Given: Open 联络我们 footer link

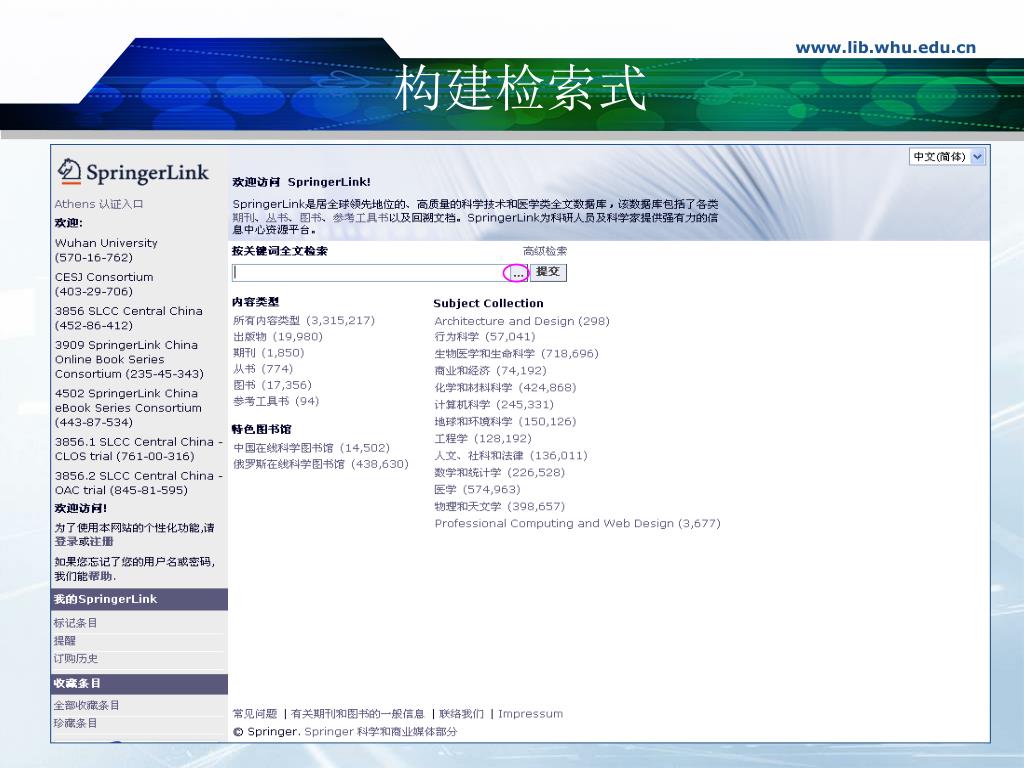Looking at the screenshot, I should [461, 713].
